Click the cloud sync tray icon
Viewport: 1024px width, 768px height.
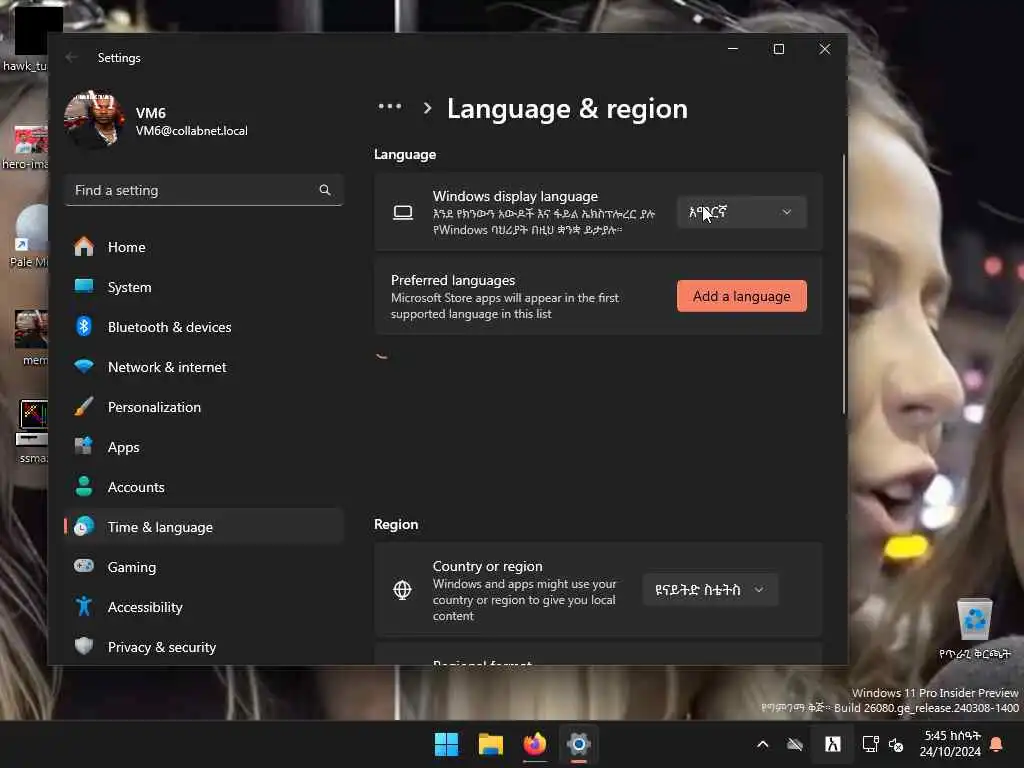click(795, 744)
